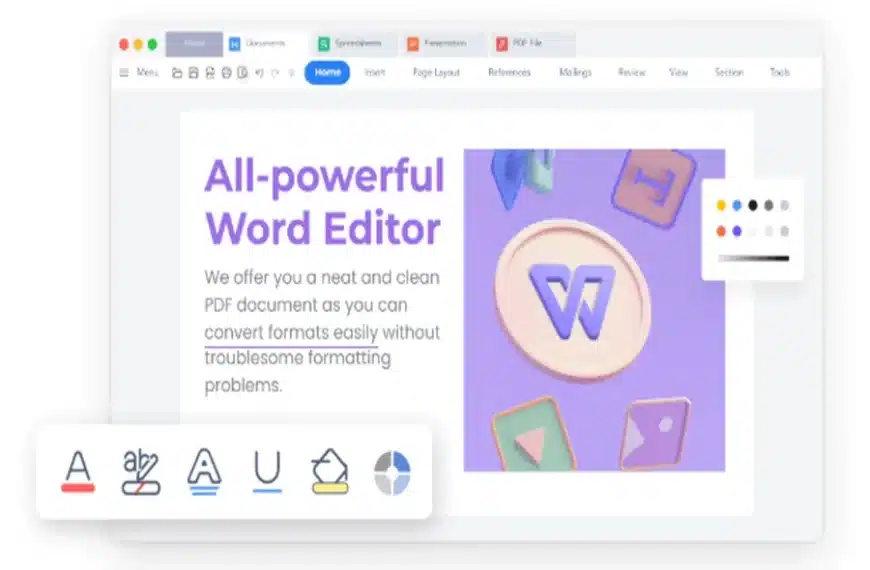The height and width of the screenshot is (570, 870).
Task: Click the quick access toolbar dropdown arrow
Action: [x=291, y=73]
